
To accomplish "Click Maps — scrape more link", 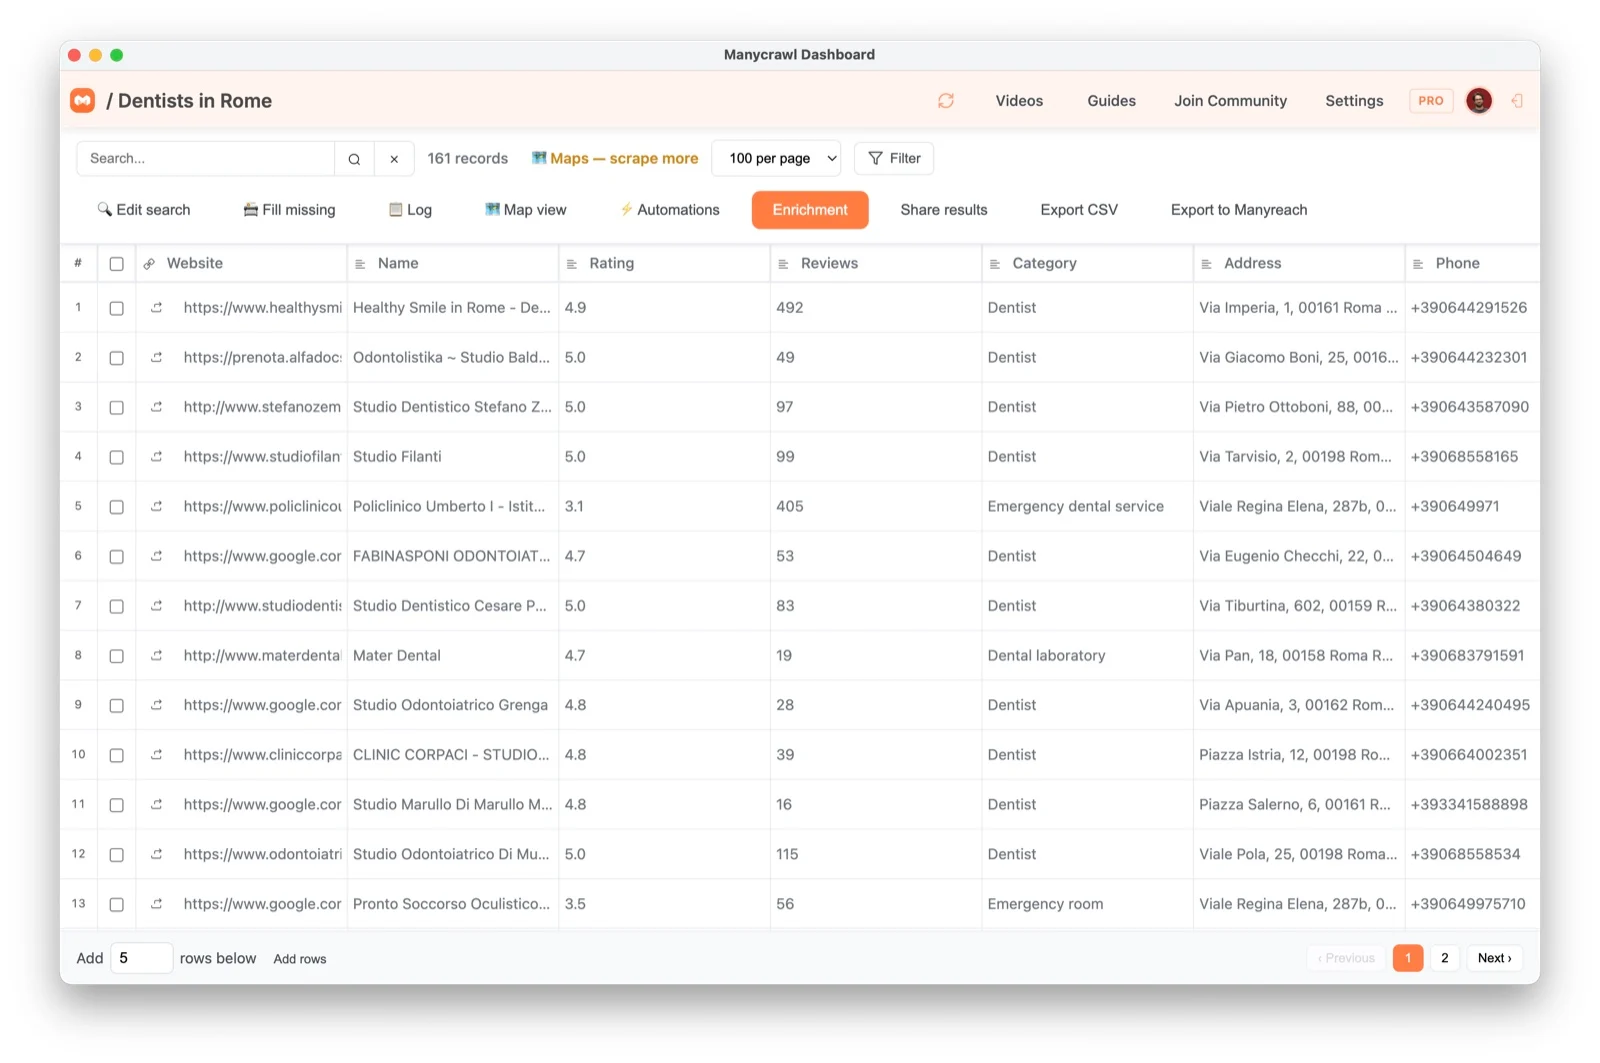I will point(615,158).
